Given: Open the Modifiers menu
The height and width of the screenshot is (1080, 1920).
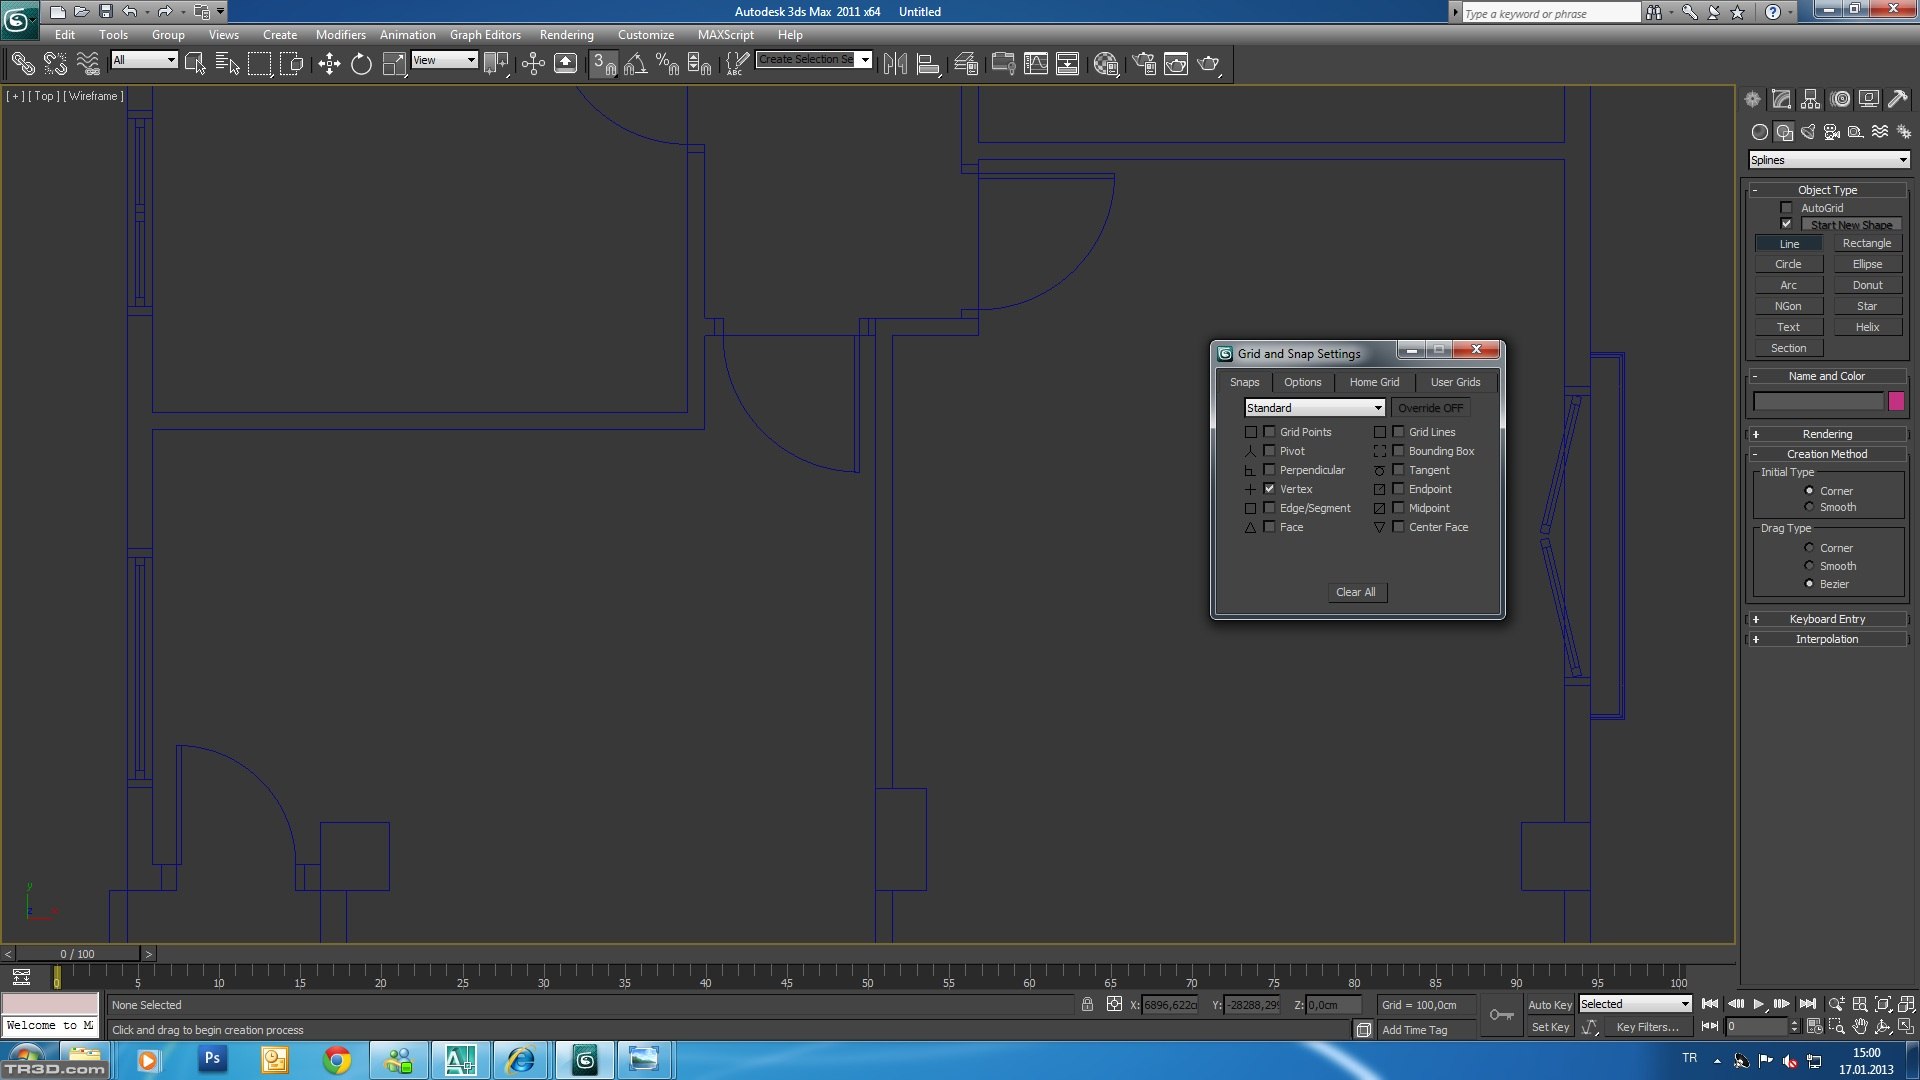Looking at the screenshot, I should pos(340,34).
